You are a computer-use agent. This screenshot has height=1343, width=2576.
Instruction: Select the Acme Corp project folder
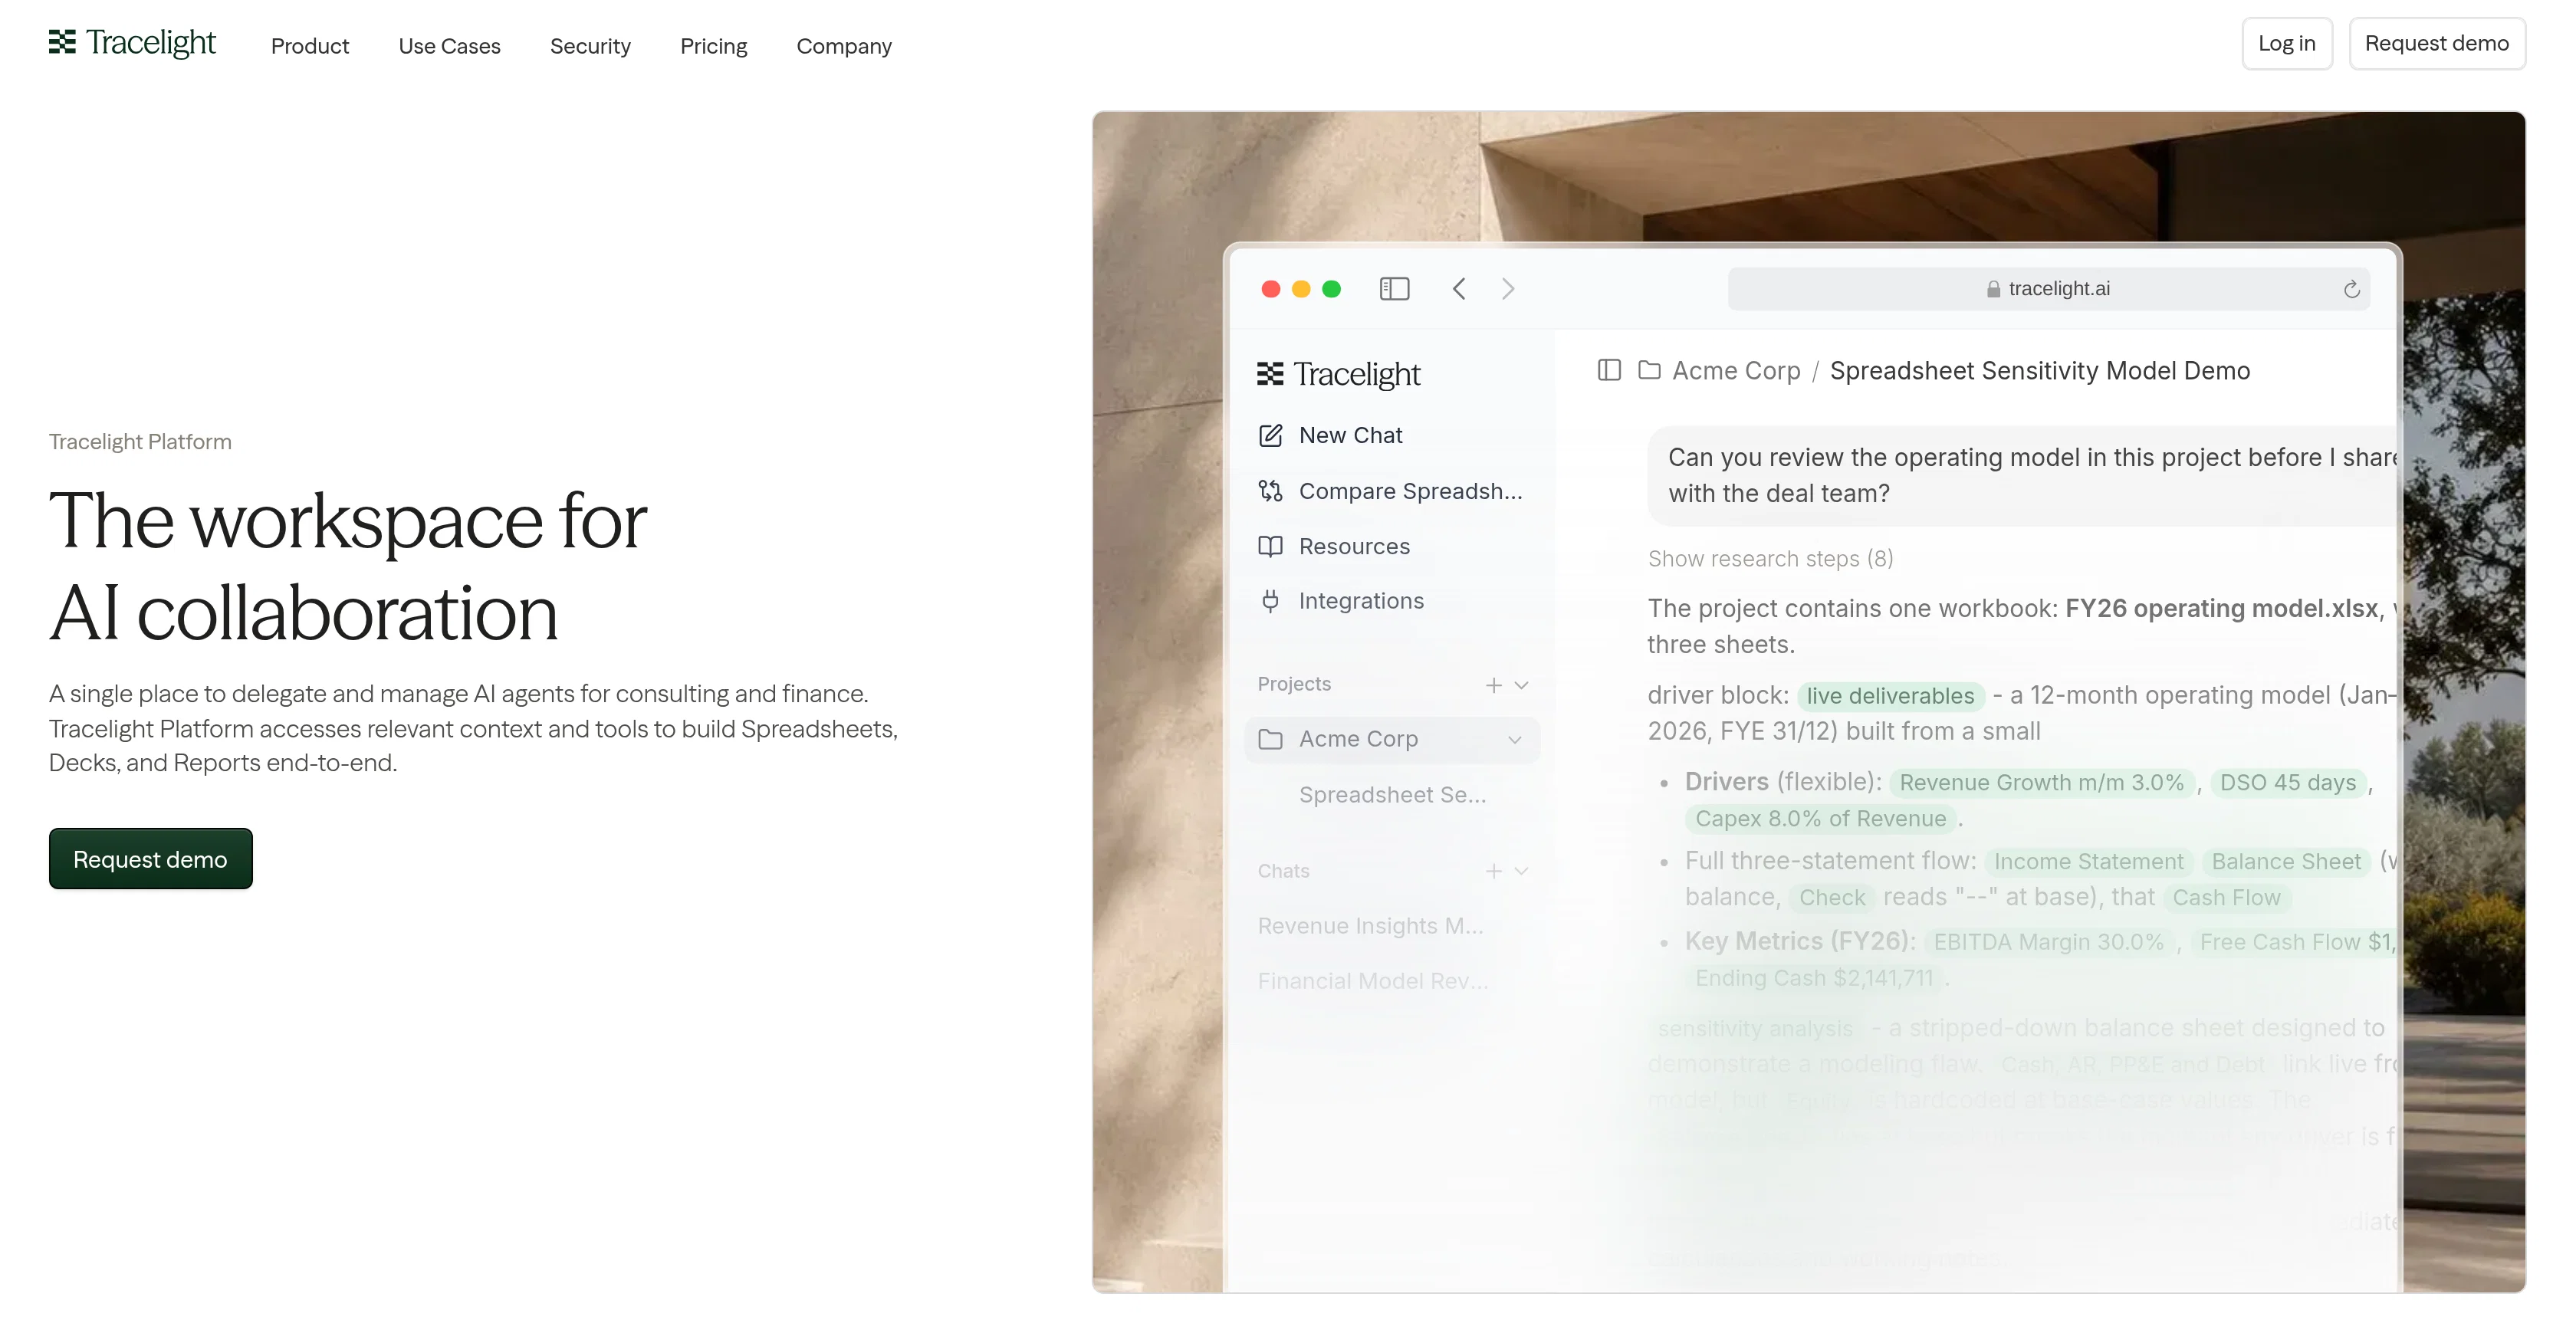tap(1392, 739)
